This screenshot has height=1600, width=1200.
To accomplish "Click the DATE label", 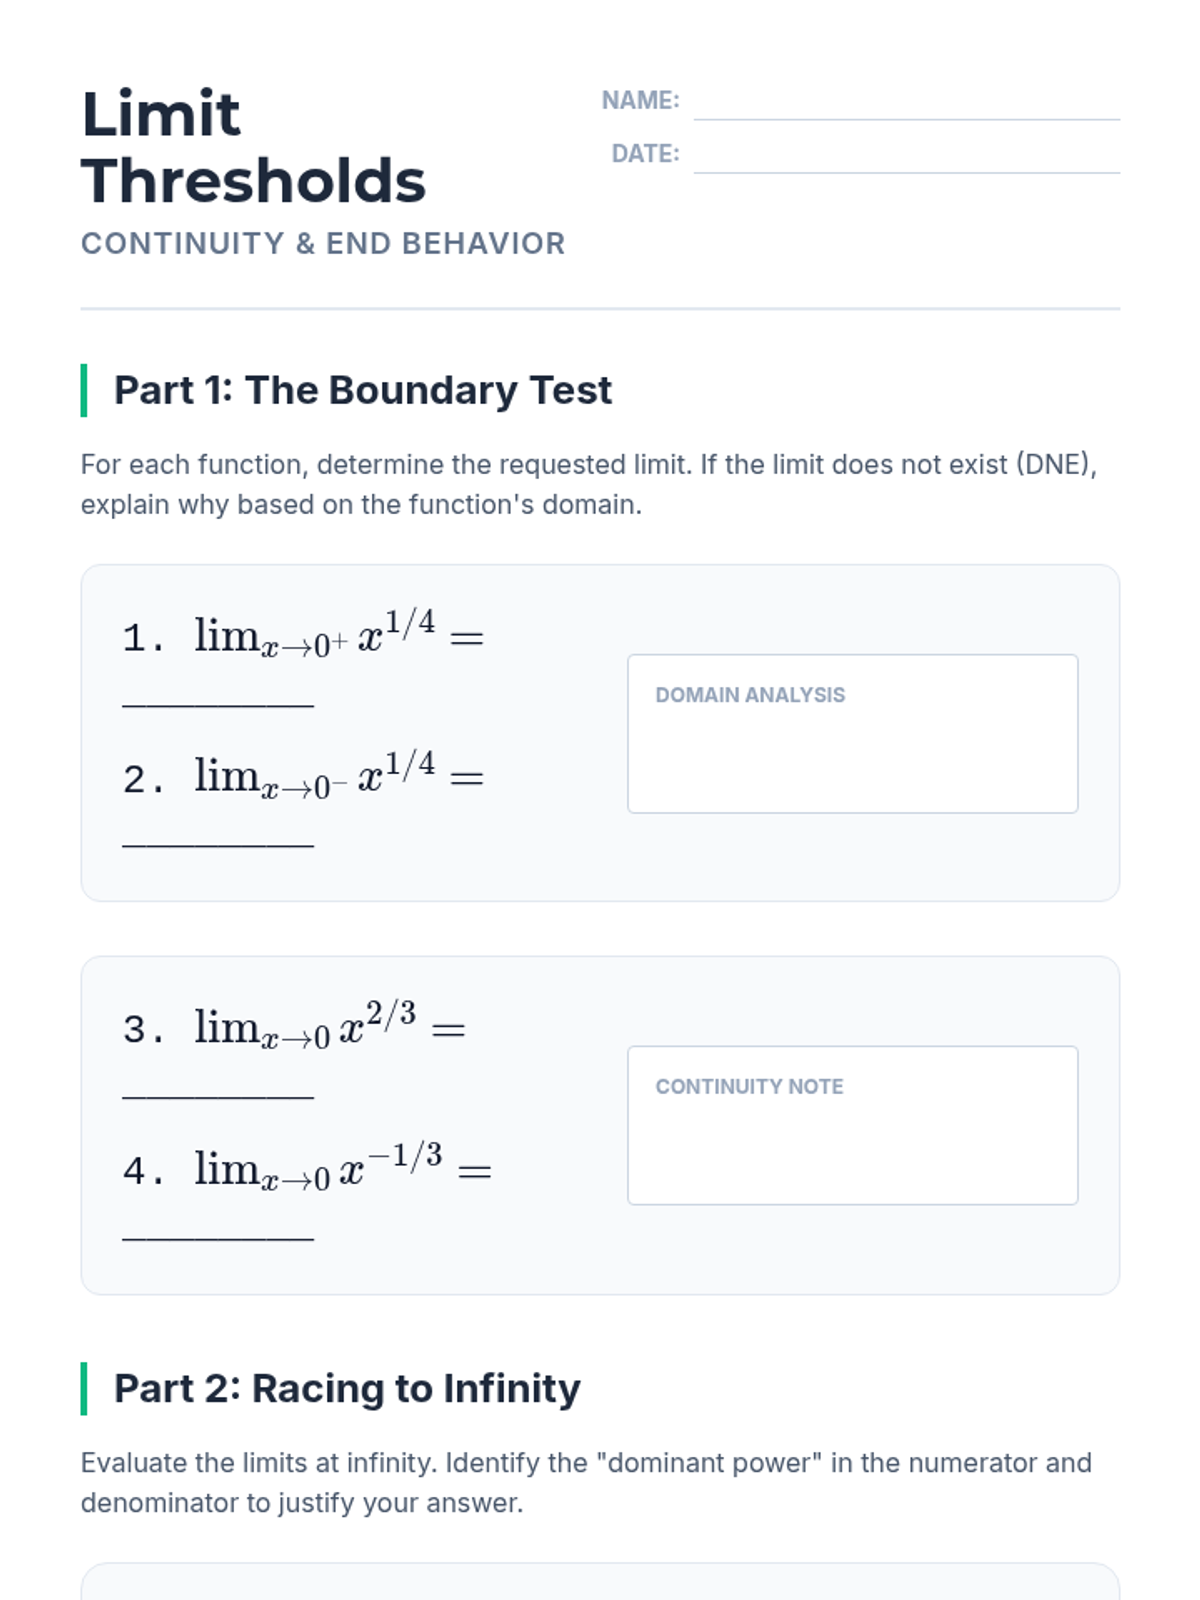I will click(645, 153).
